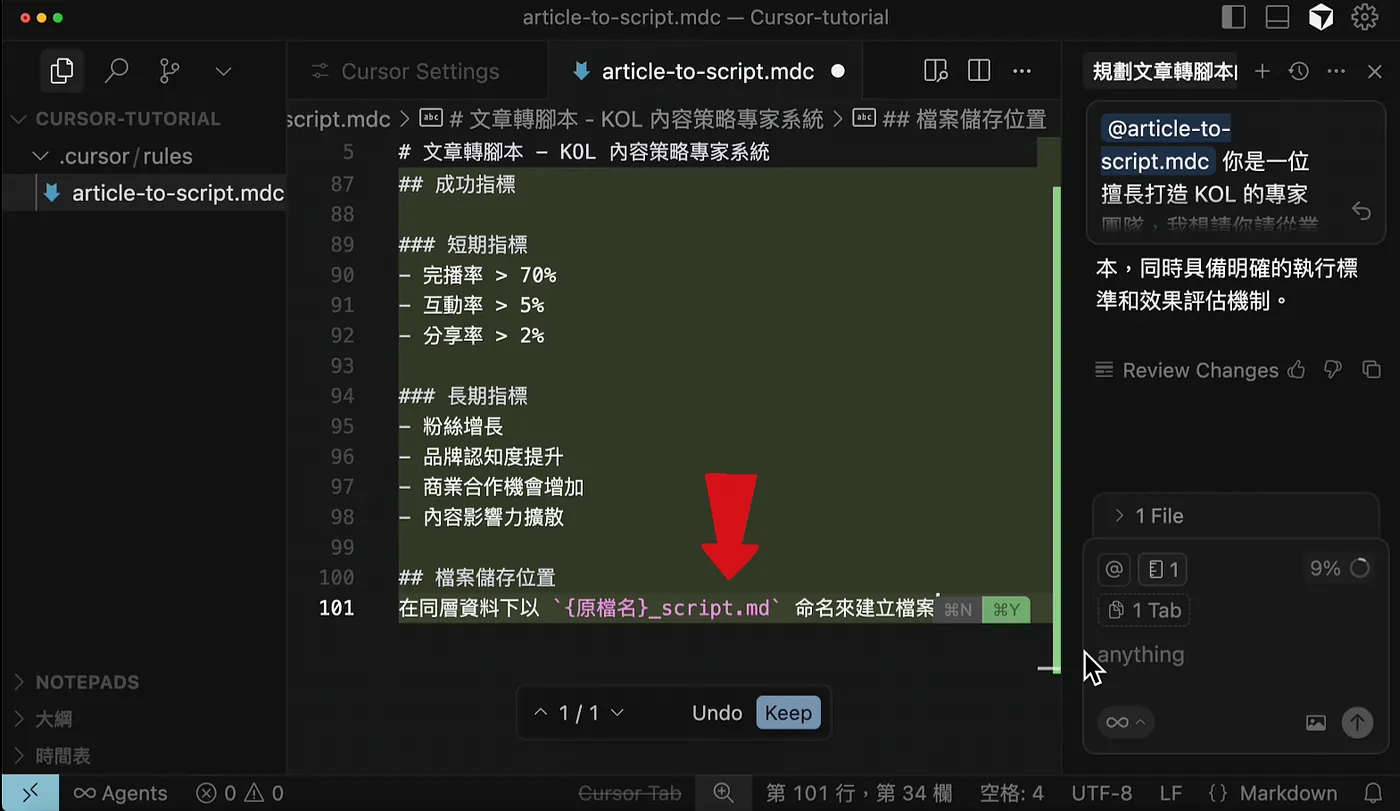
Task: Open the rule preview icon in editor toolbar
Action: [x=936, y=71]
